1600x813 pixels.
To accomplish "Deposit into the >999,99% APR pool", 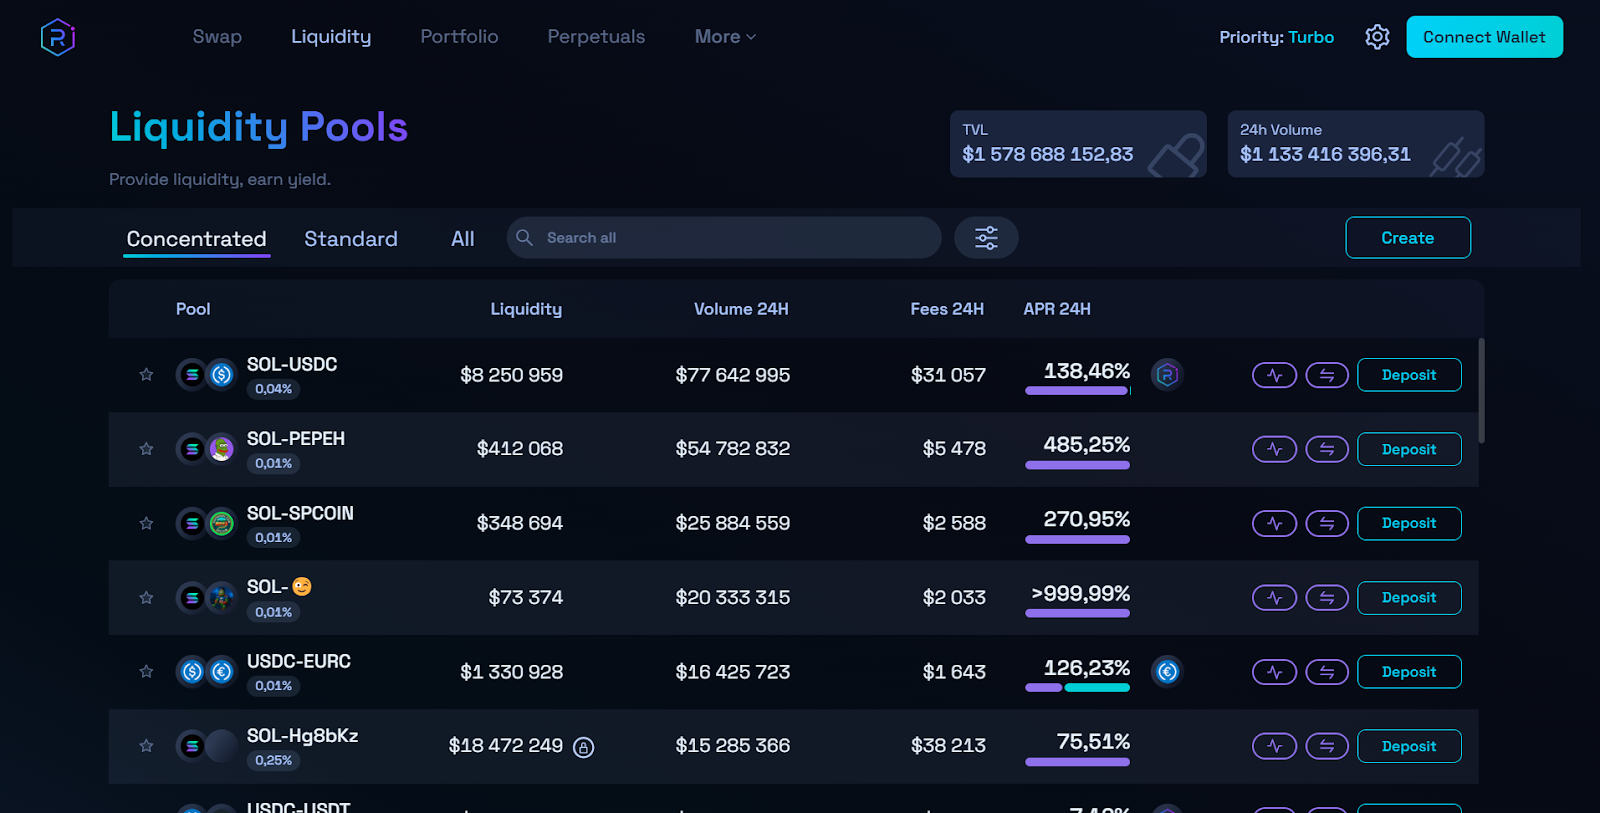I will [1409, 598].
